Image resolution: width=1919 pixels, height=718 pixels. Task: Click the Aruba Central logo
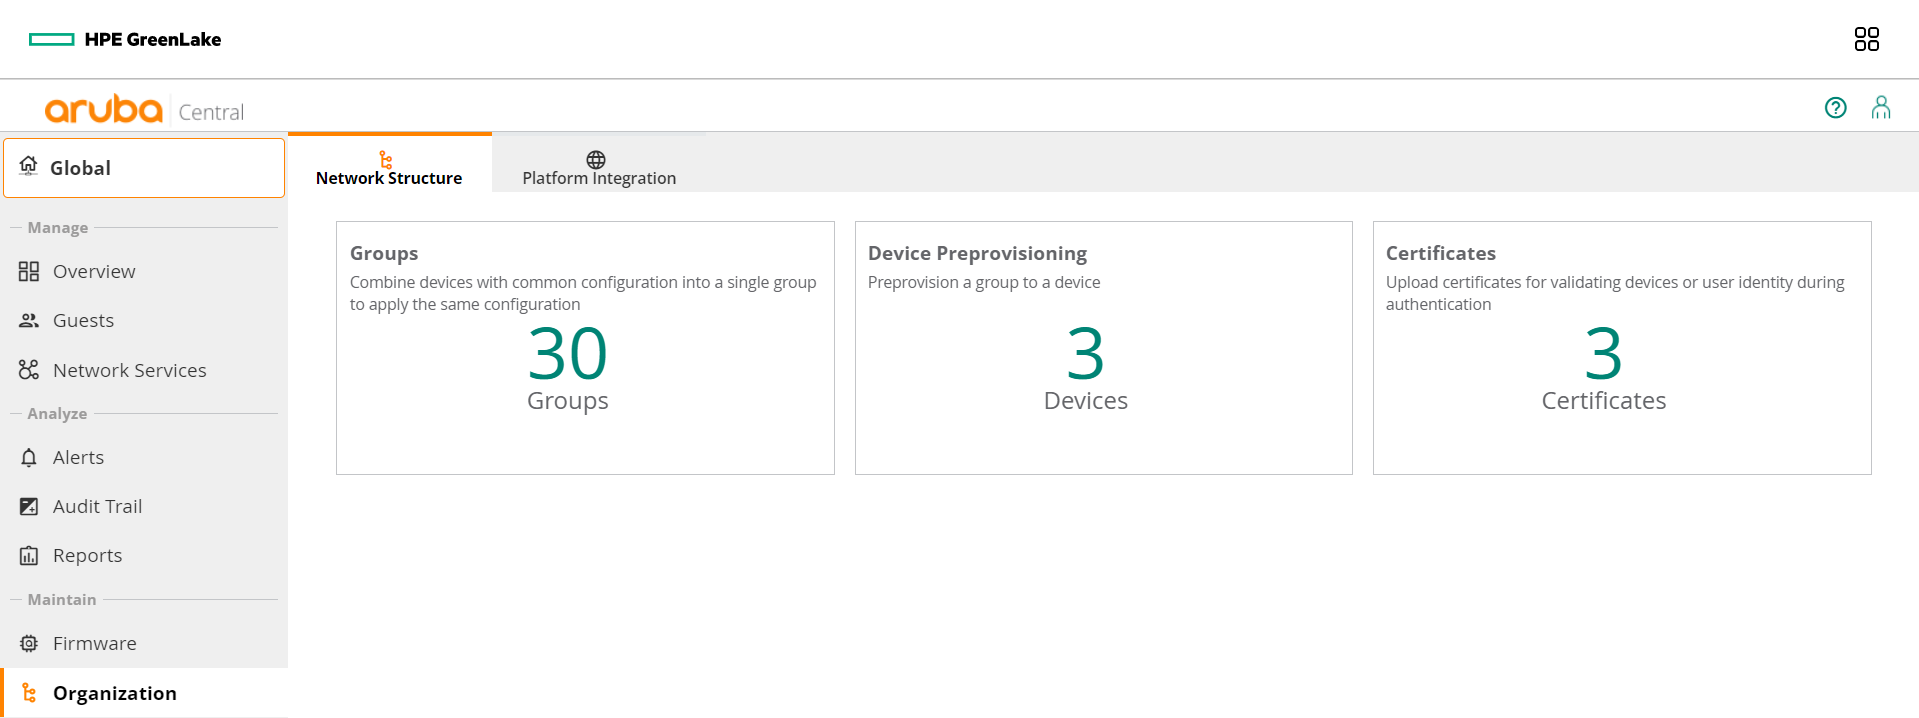click(144, 108)
